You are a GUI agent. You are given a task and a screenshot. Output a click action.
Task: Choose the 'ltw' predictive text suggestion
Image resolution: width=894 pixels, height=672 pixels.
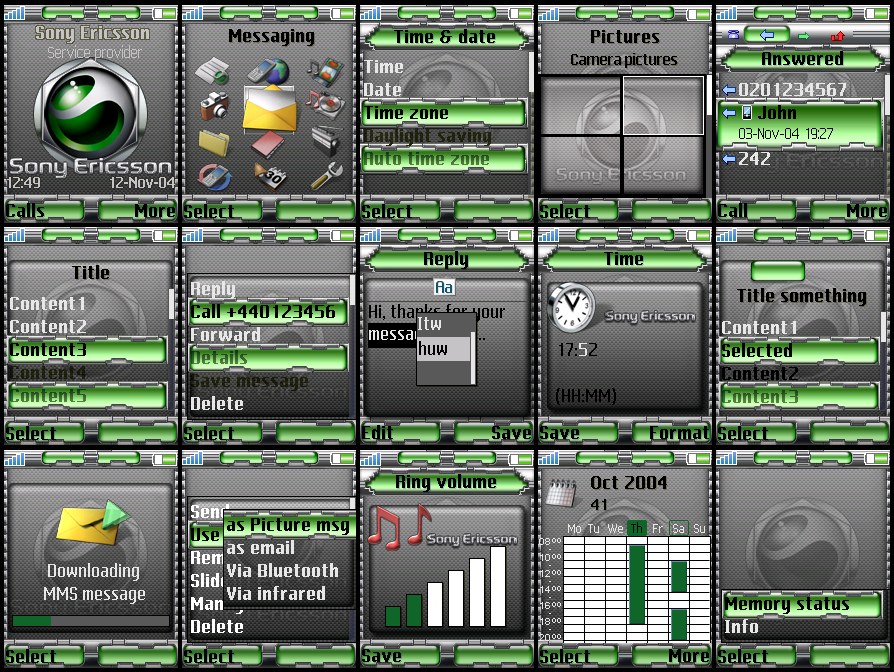coord(443,324)
